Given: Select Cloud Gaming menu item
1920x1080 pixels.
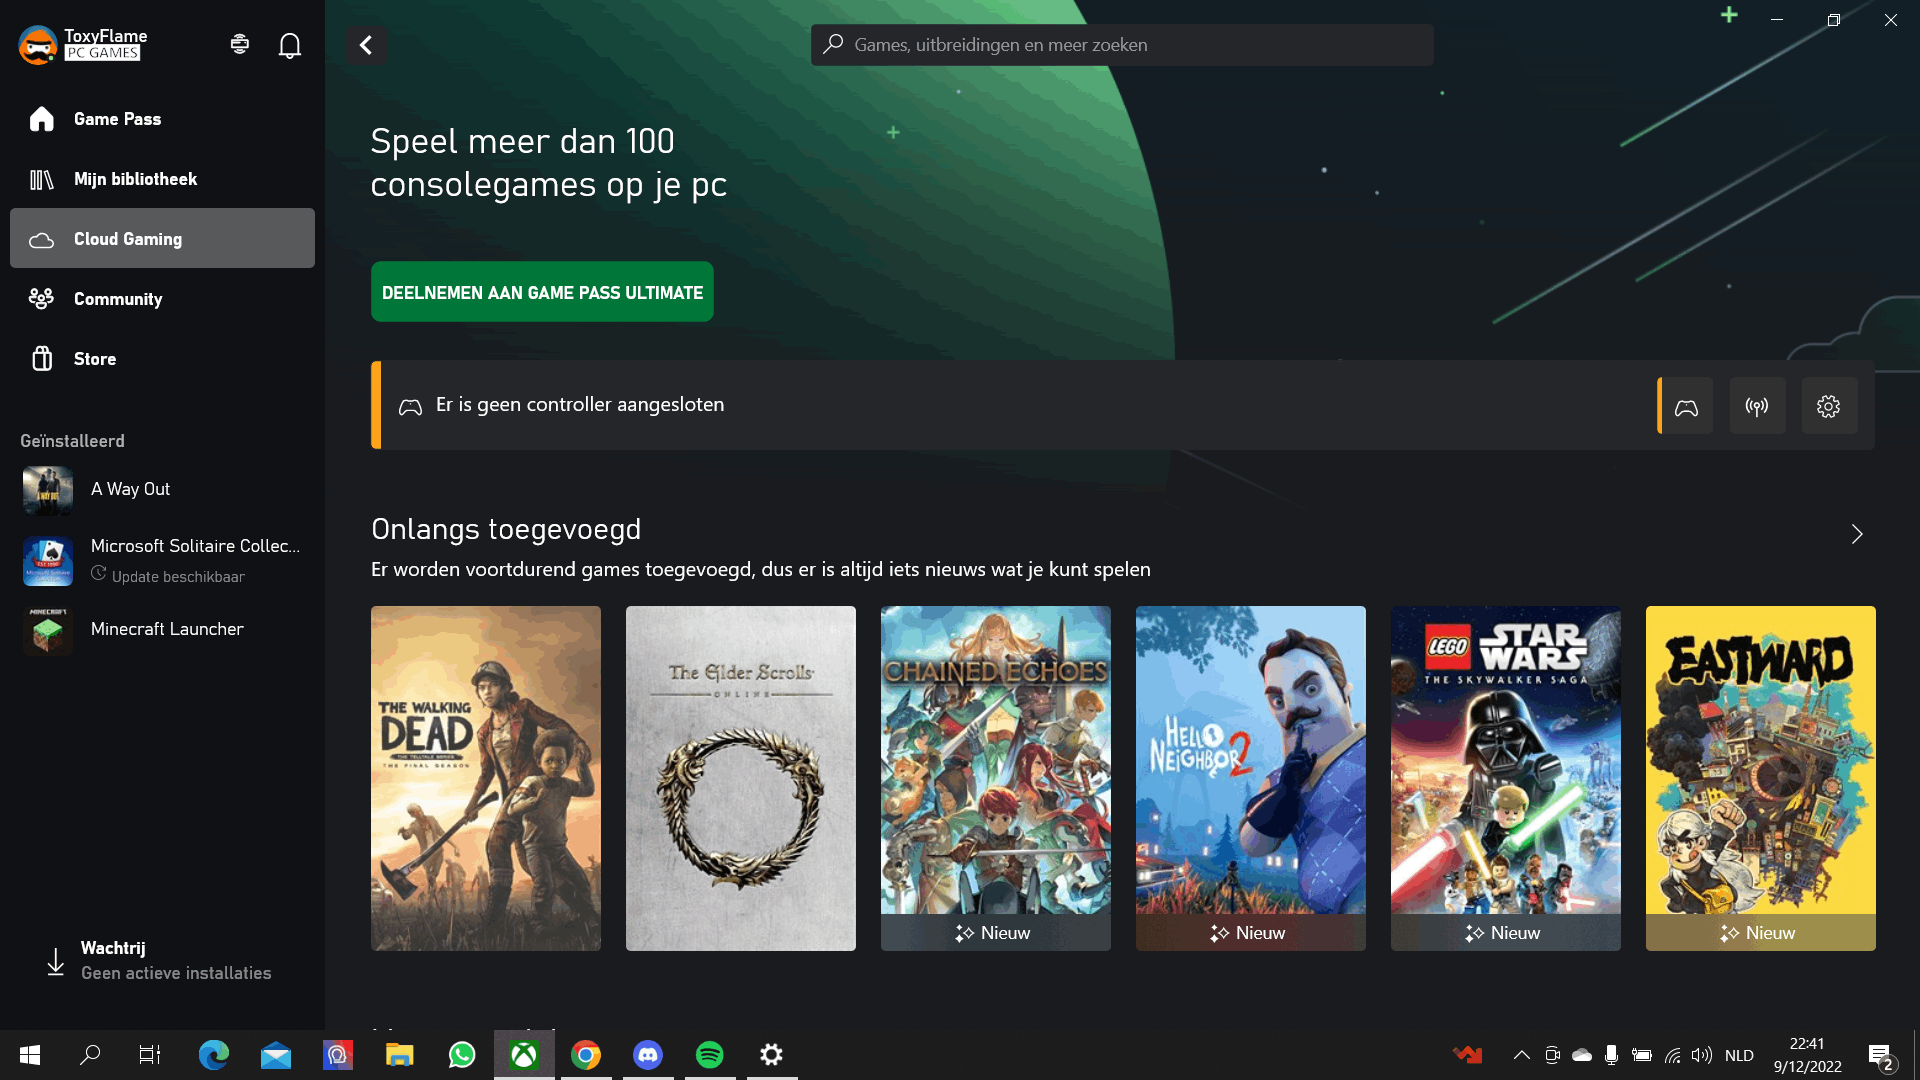Looking at the screenshot, I should pos(162,237).
